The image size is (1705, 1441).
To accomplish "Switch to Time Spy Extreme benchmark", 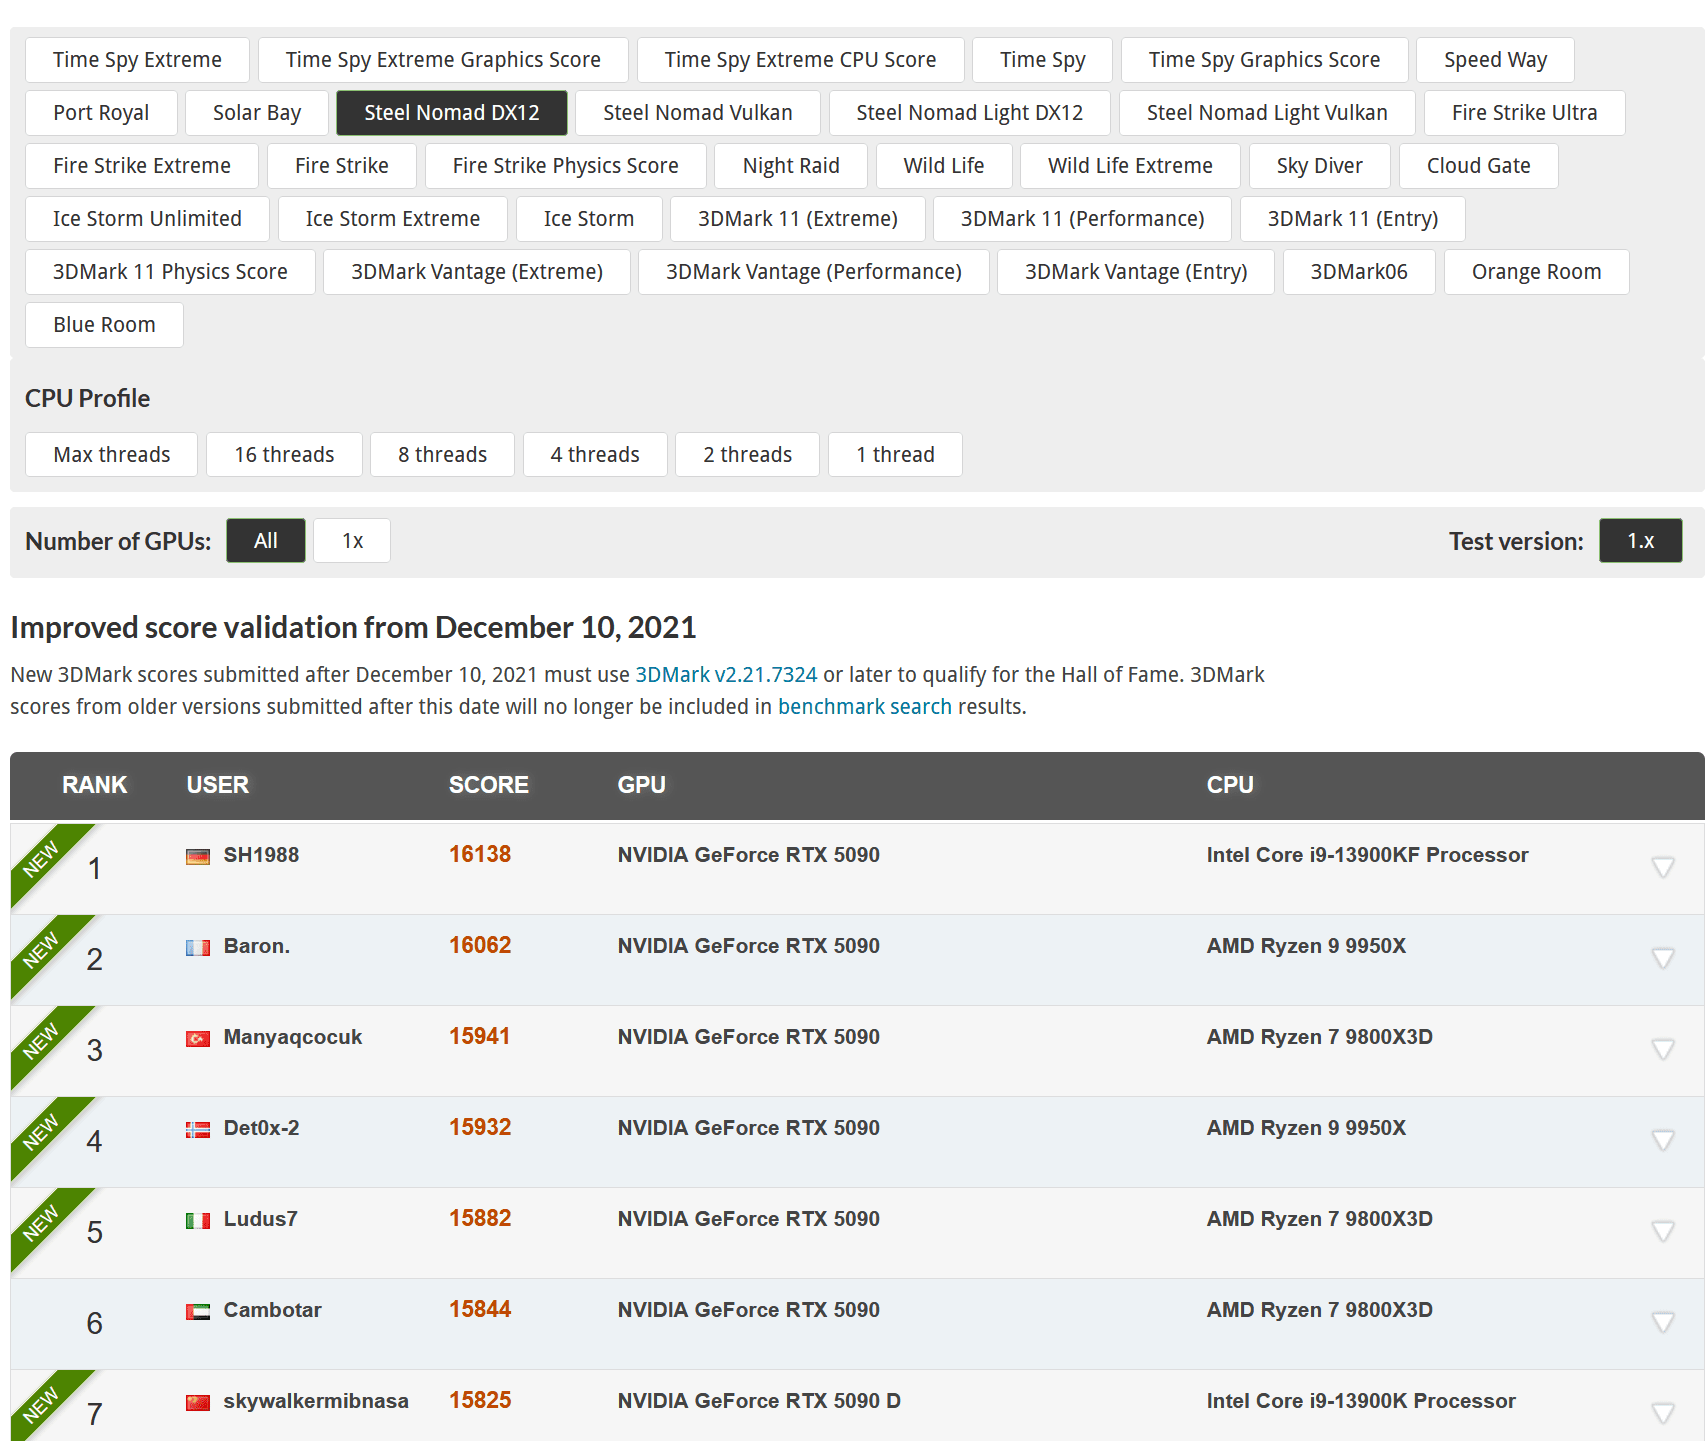I will point(138,60).
